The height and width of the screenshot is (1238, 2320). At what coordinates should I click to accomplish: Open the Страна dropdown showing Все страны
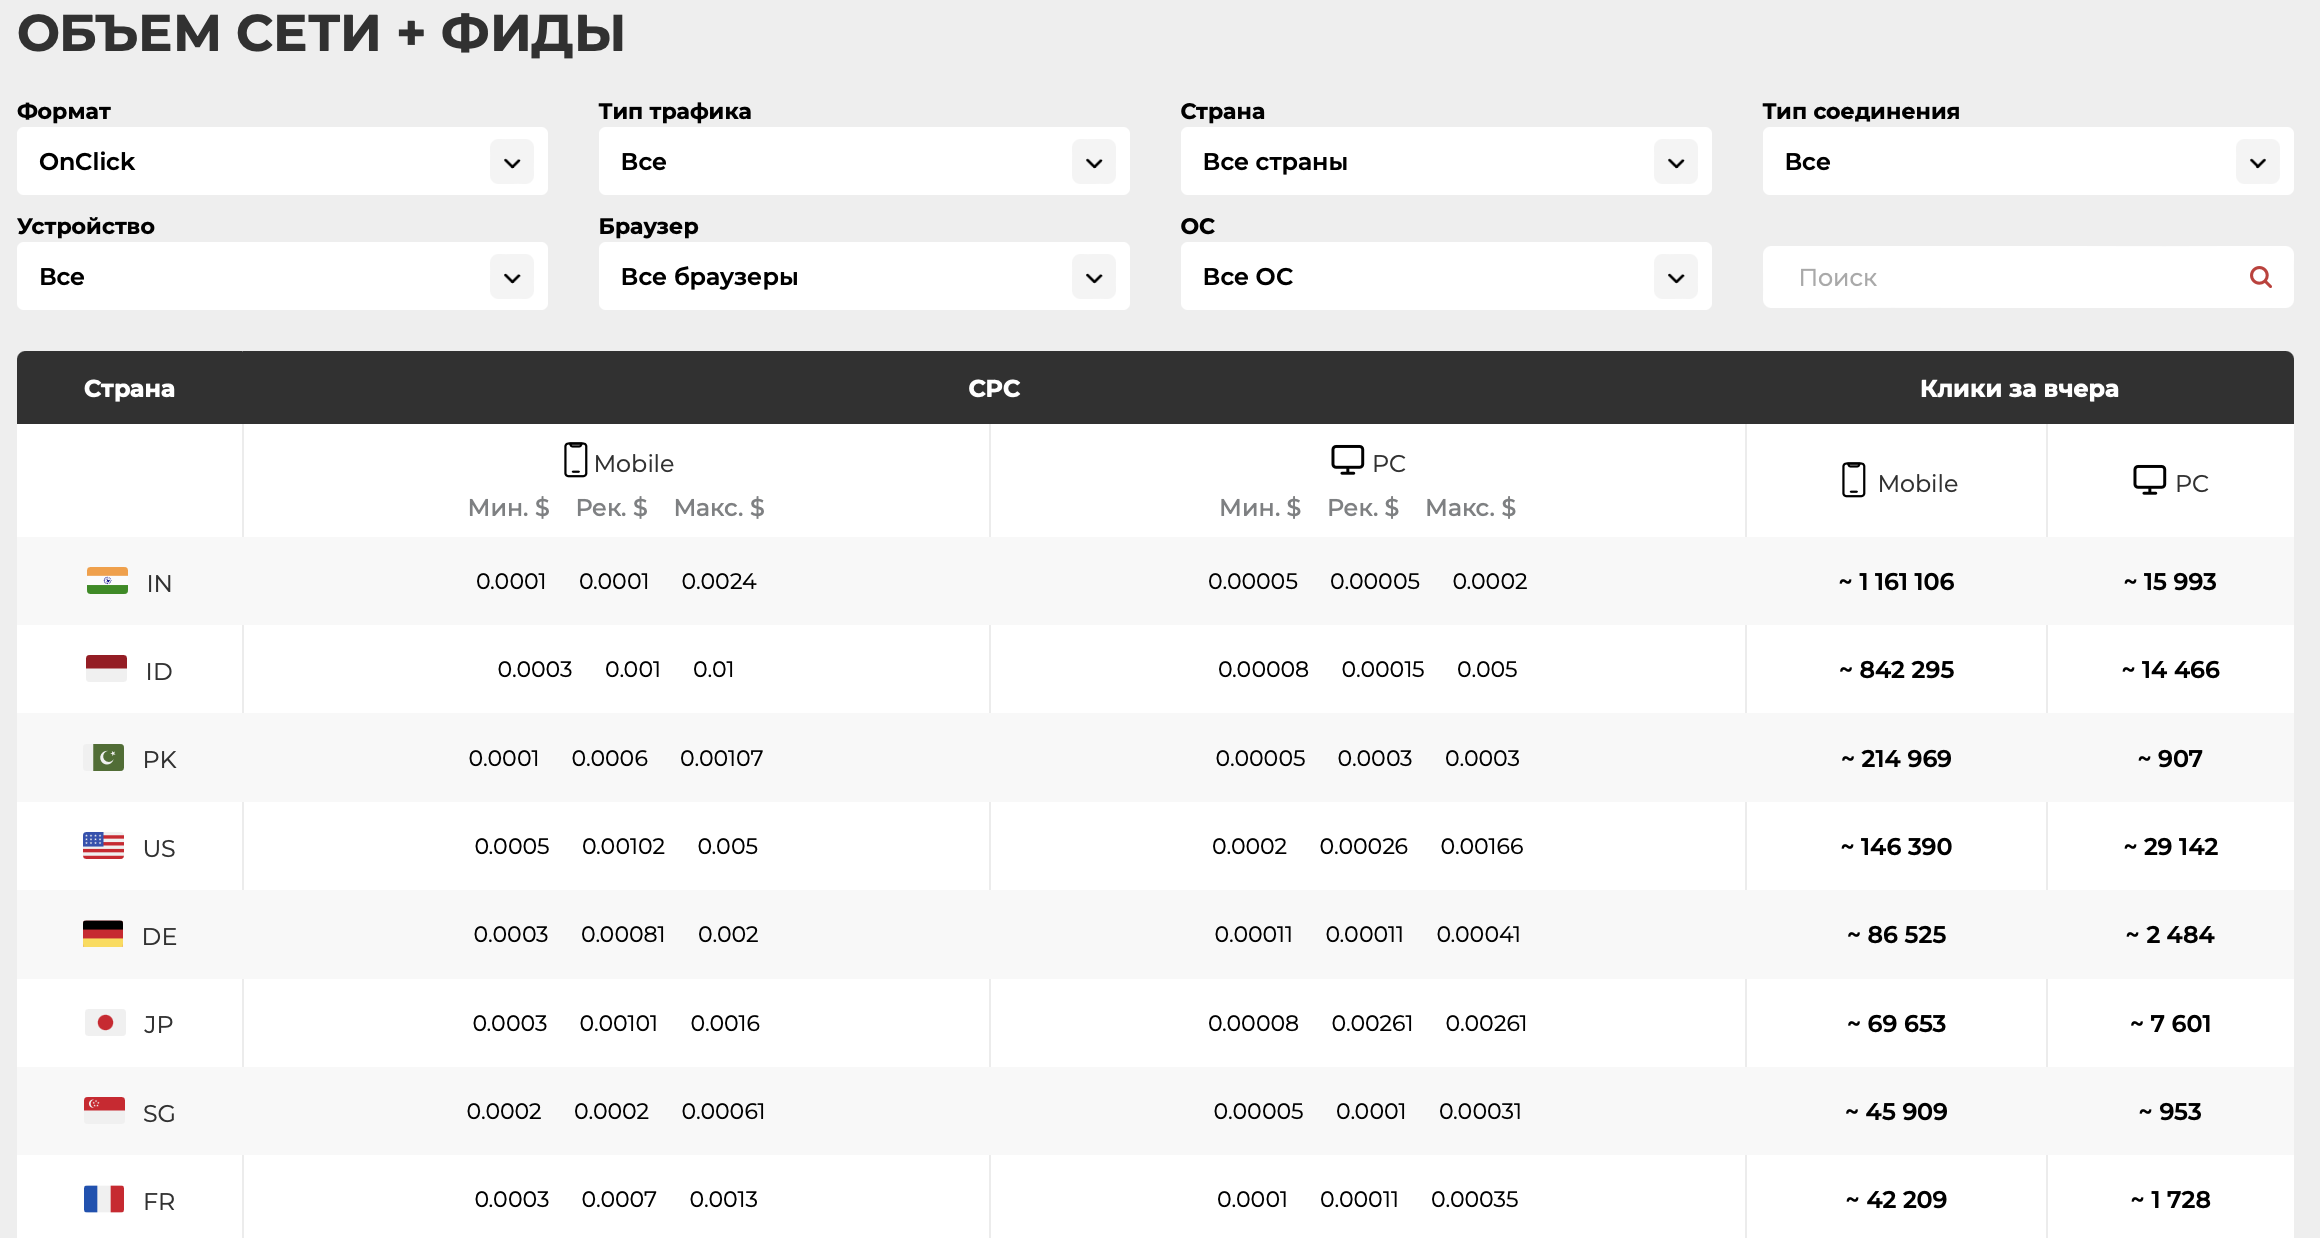[1446, 161]
